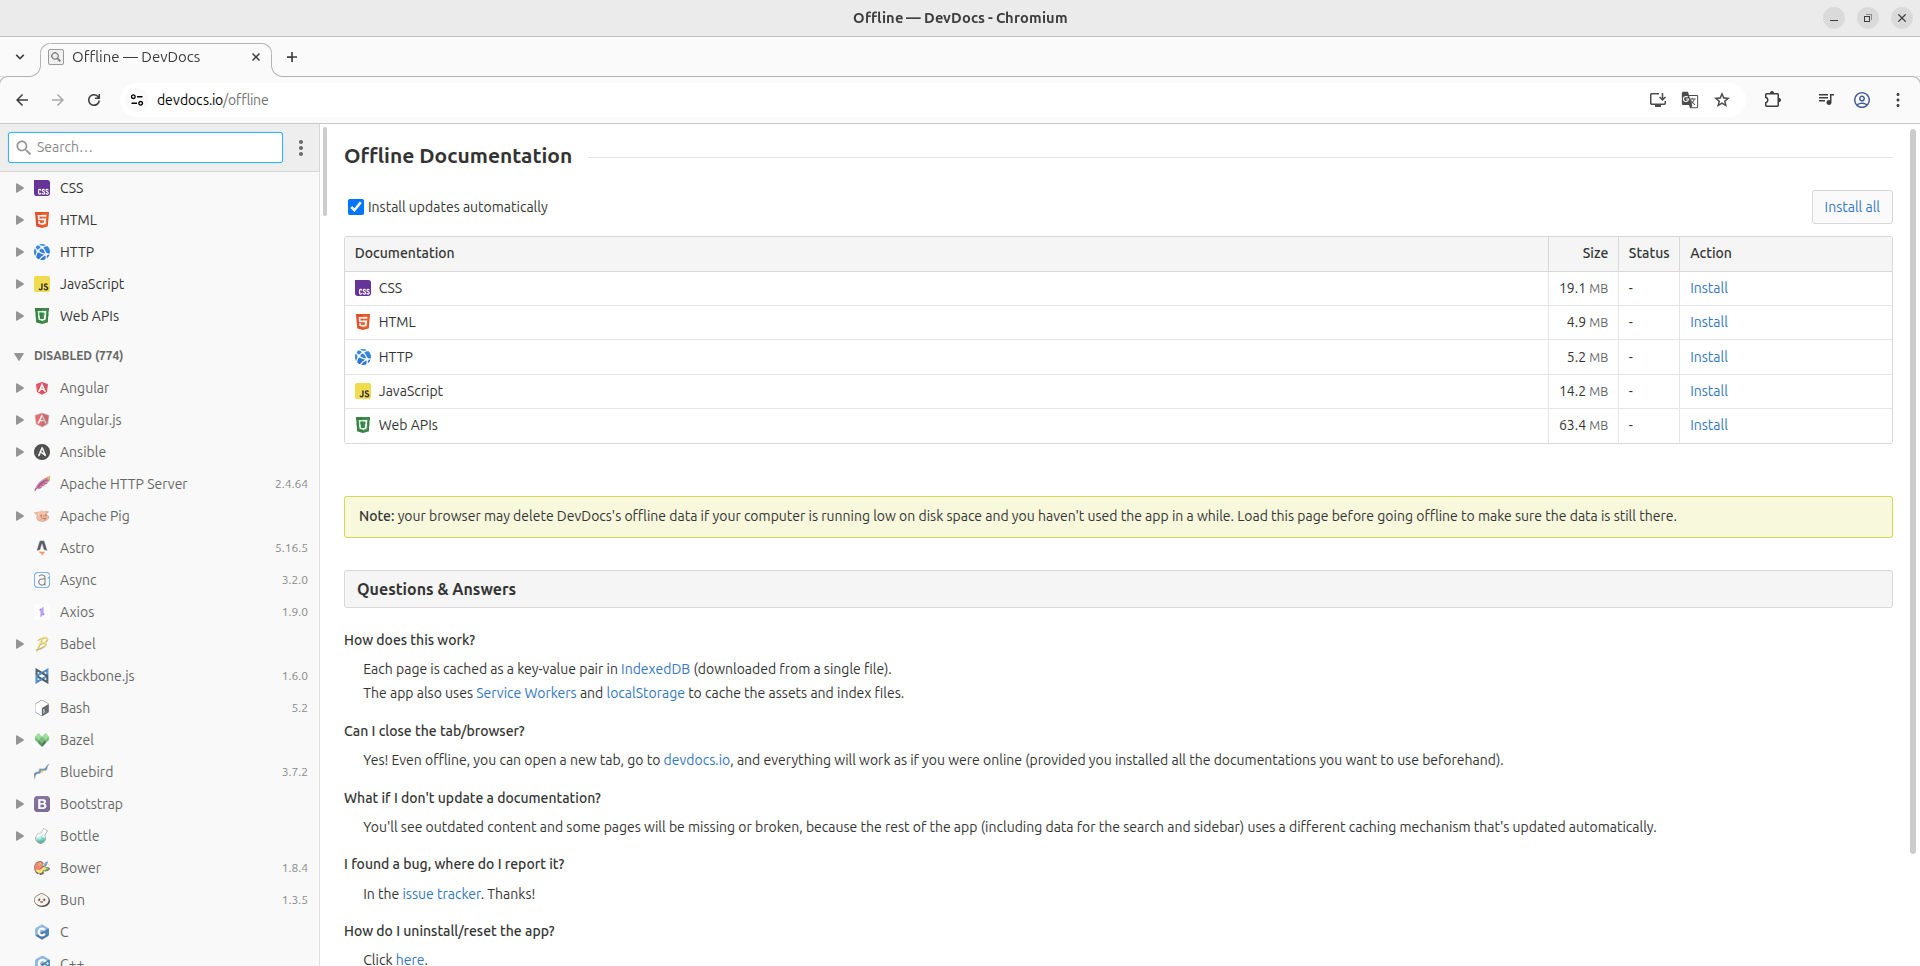Reload the page with the refresh icon

94,100
